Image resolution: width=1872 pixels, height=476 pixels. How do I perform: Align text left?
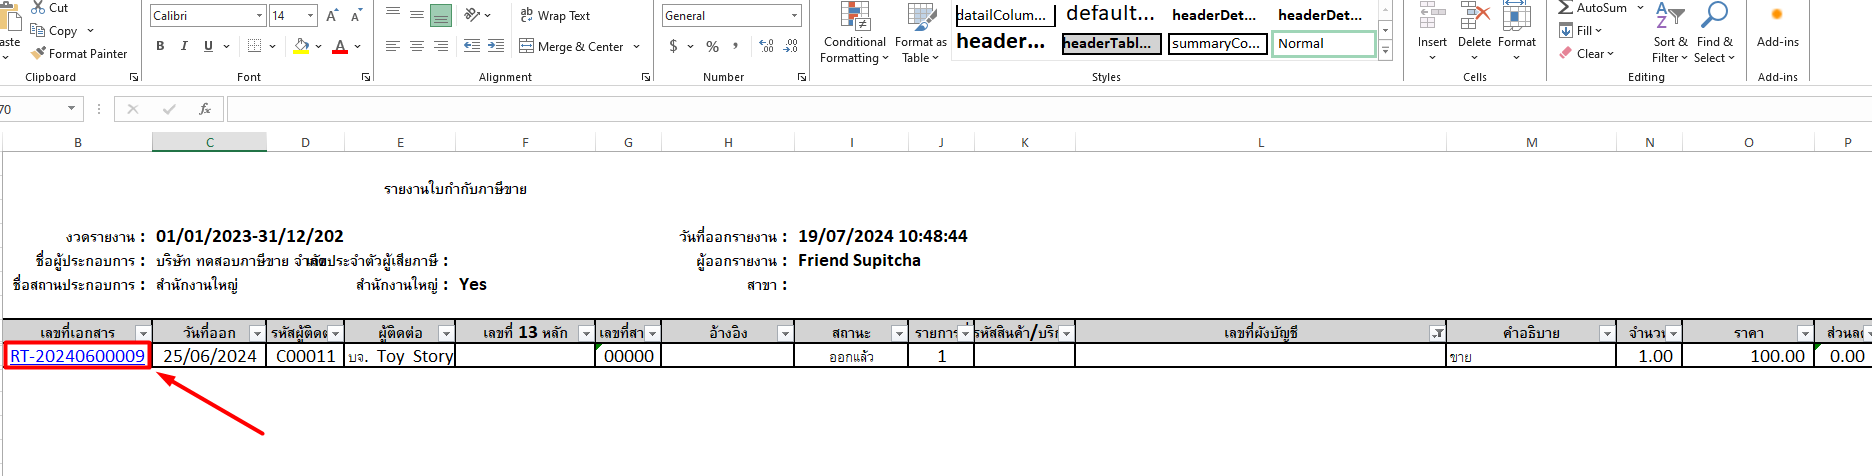click(x=393, y=46)
